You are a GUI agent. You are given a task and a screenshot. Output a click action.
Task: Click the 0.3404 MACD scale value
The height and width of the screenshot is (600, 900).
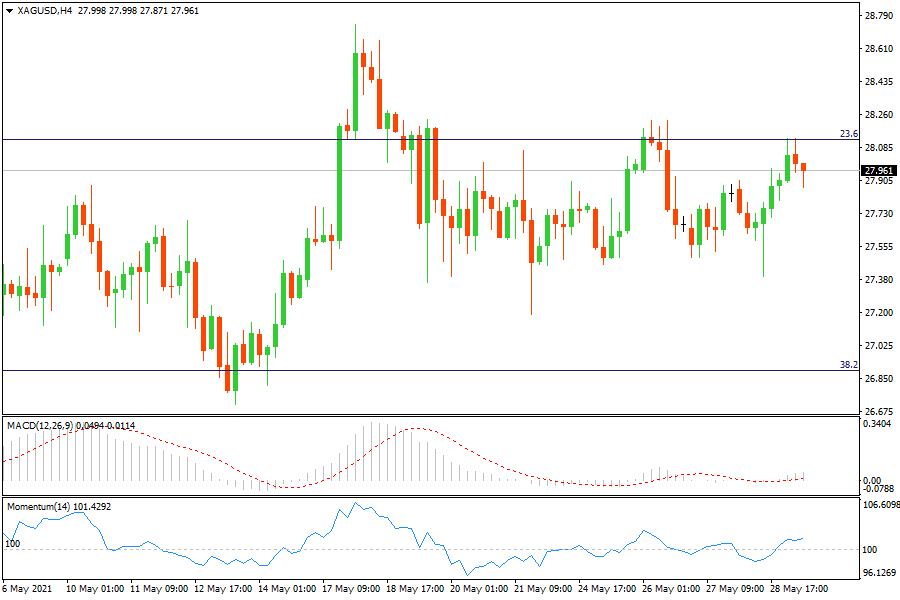coord(878,424)
